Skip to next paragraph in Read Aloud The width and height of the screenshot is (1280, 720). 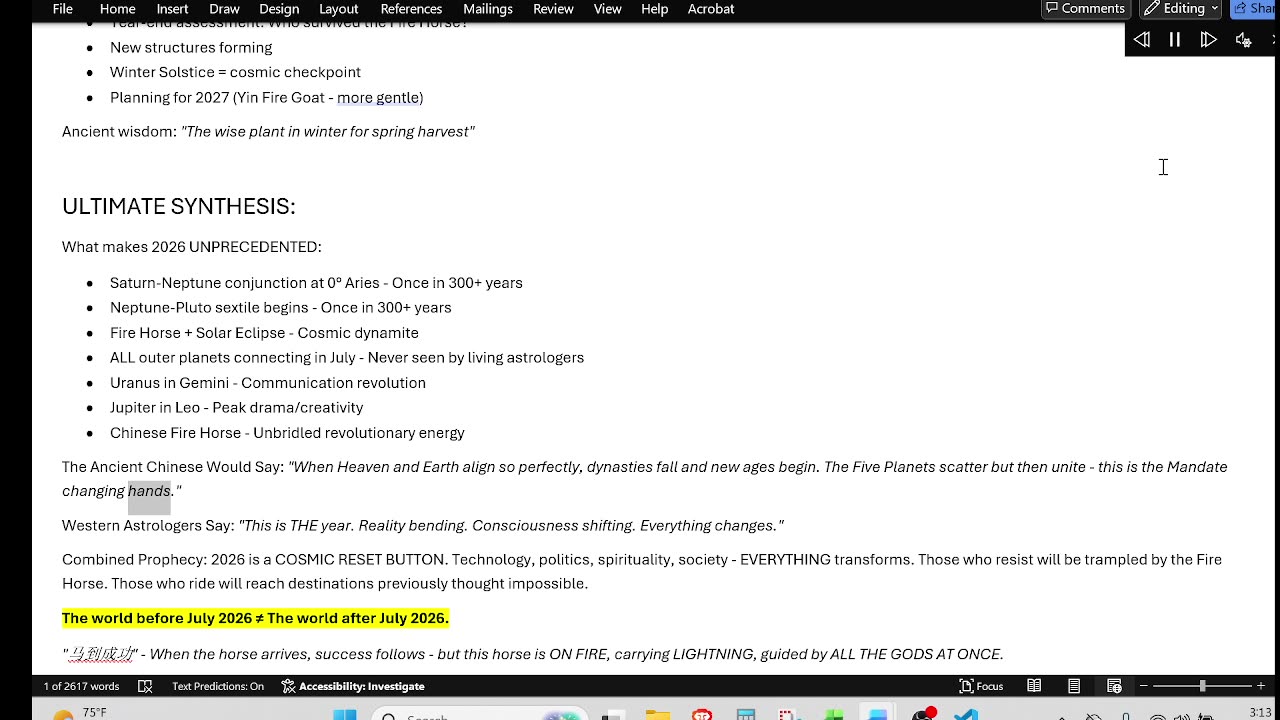tap(1208, 40)
